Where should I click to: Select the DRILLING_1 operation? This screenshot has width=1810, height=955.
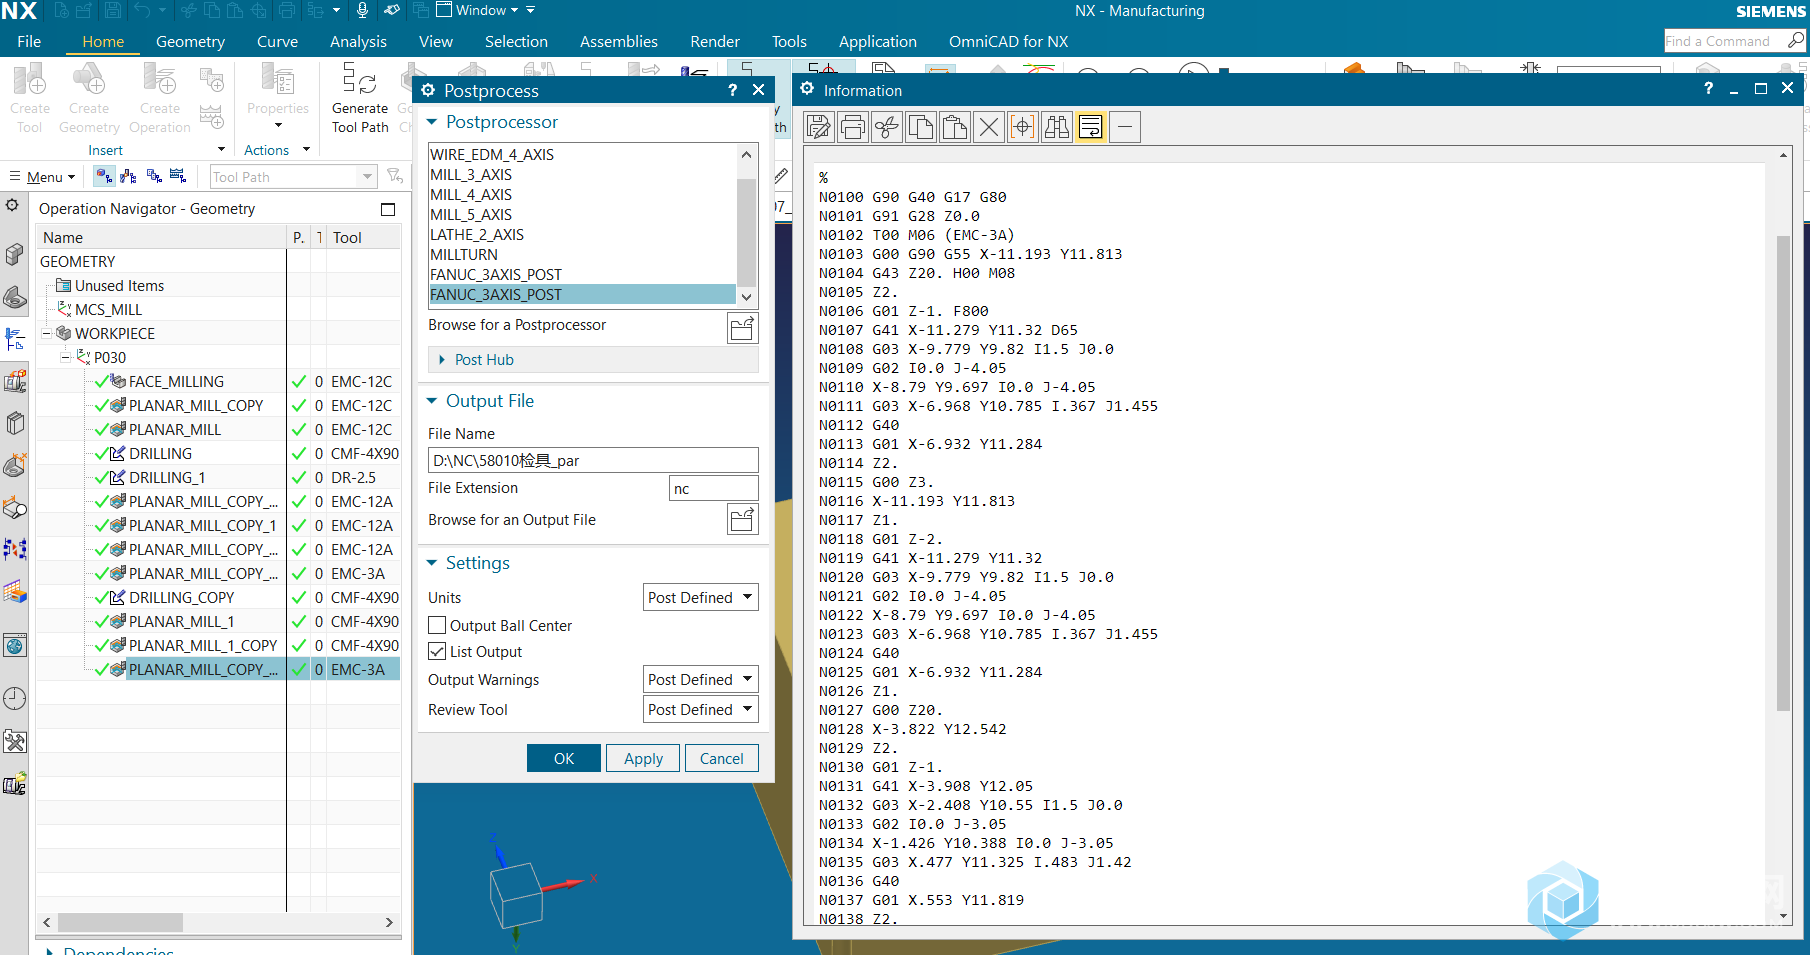[167, 477]
